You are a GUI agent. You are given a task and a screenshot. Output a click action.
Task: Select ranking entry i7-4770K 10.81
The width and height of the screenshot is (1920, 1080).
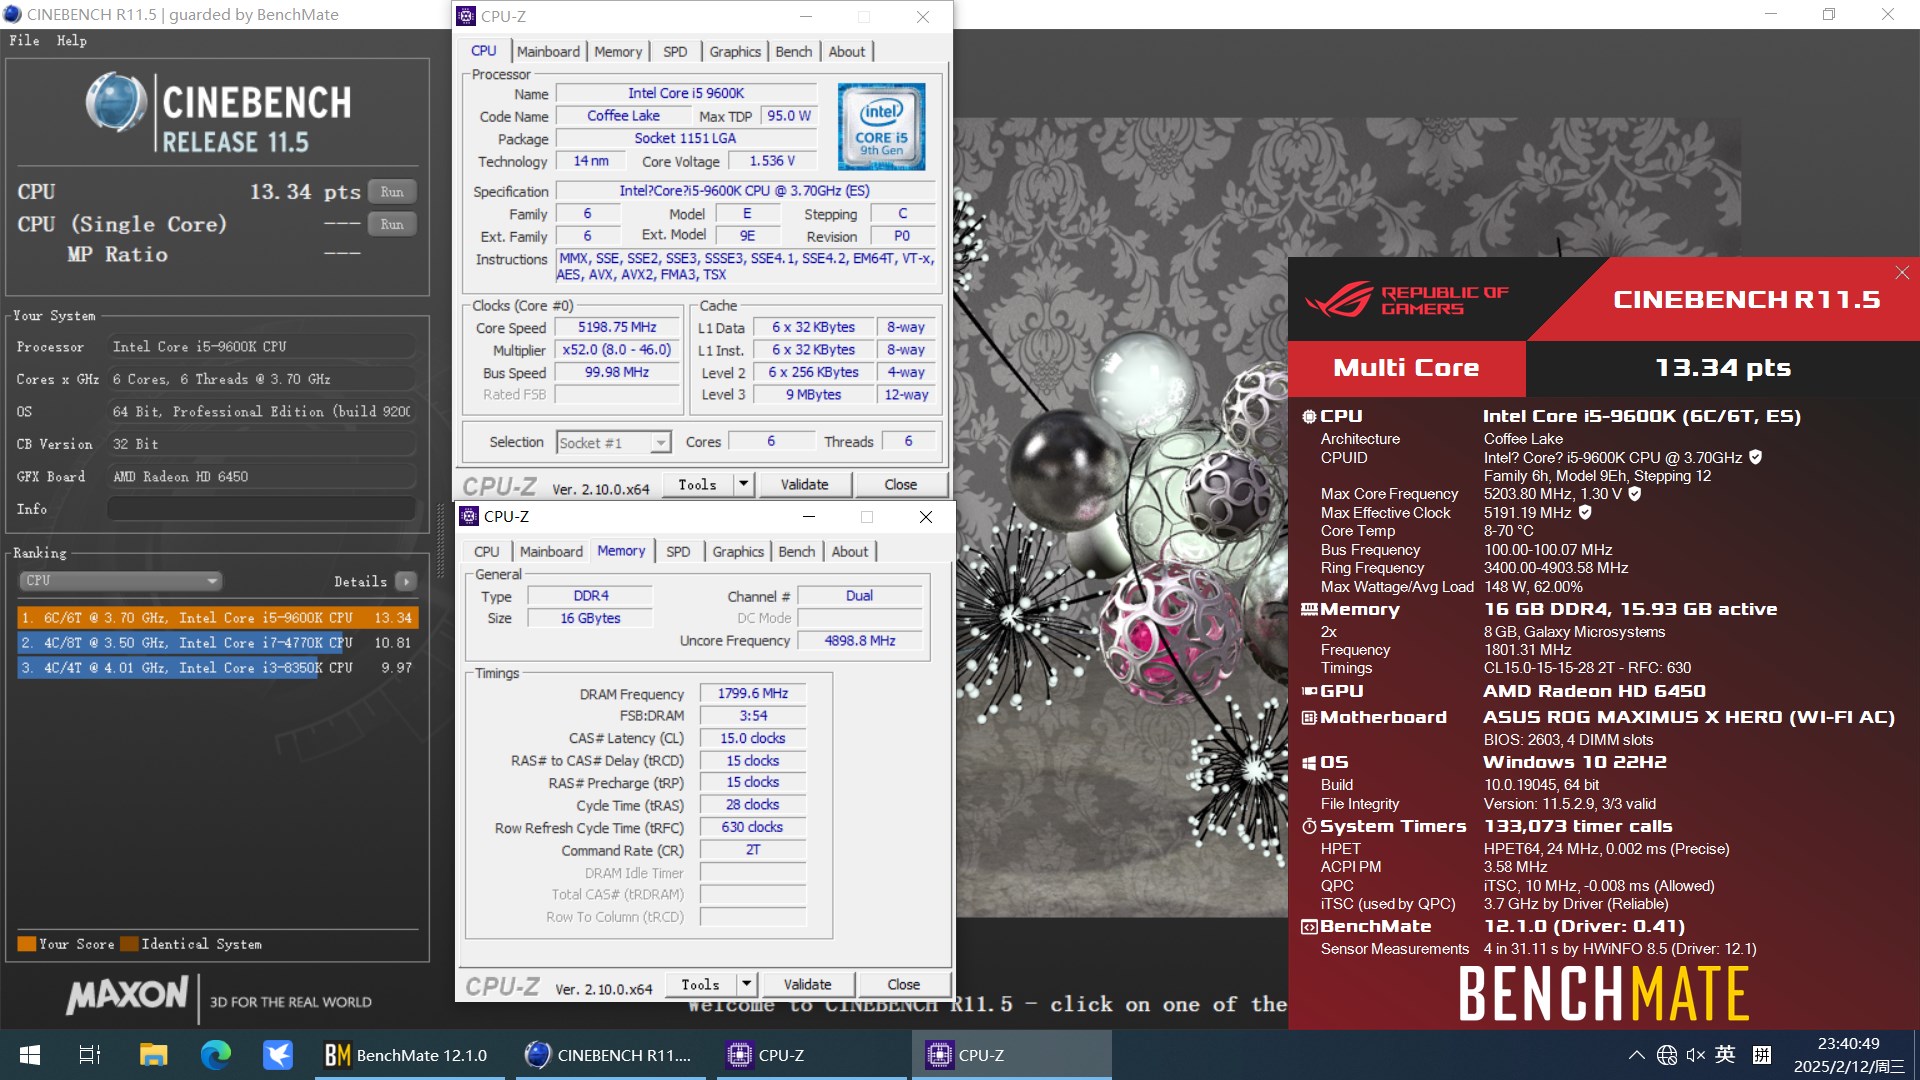pos(217,643)
